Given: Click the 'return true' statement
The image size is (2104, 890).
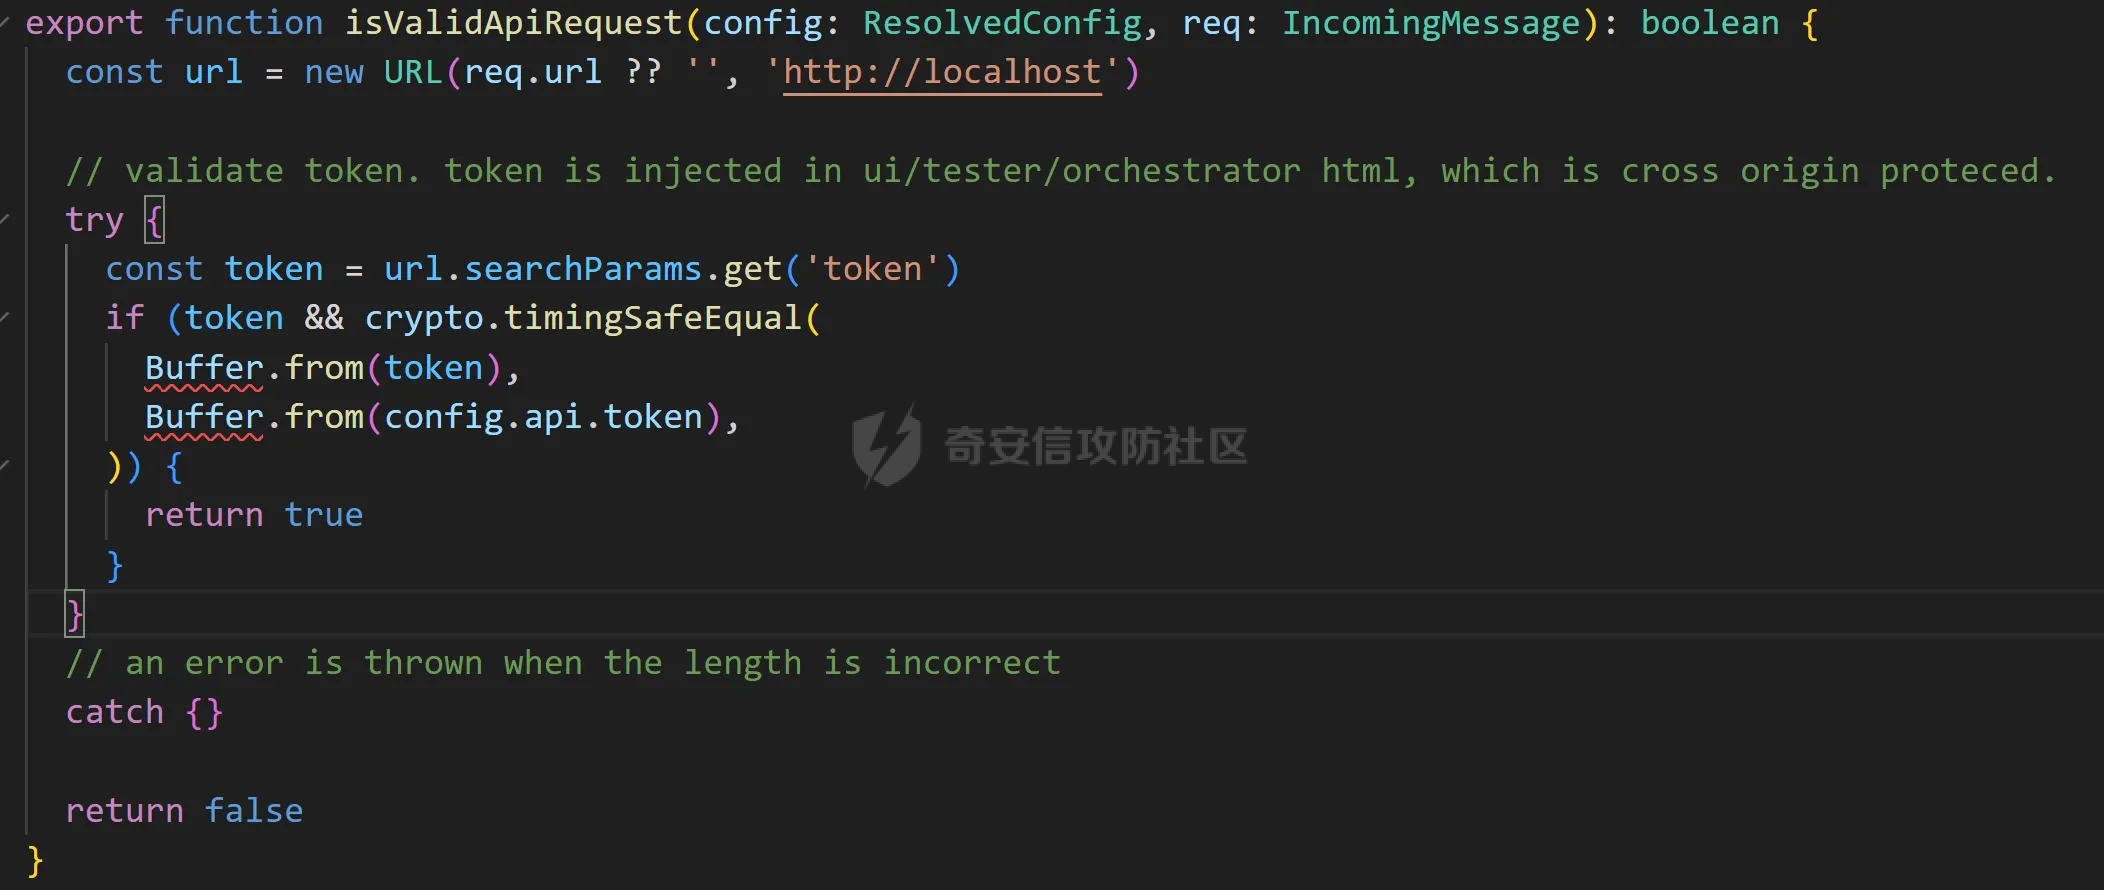Looking at the screenshot, I should tap(254, 515).
